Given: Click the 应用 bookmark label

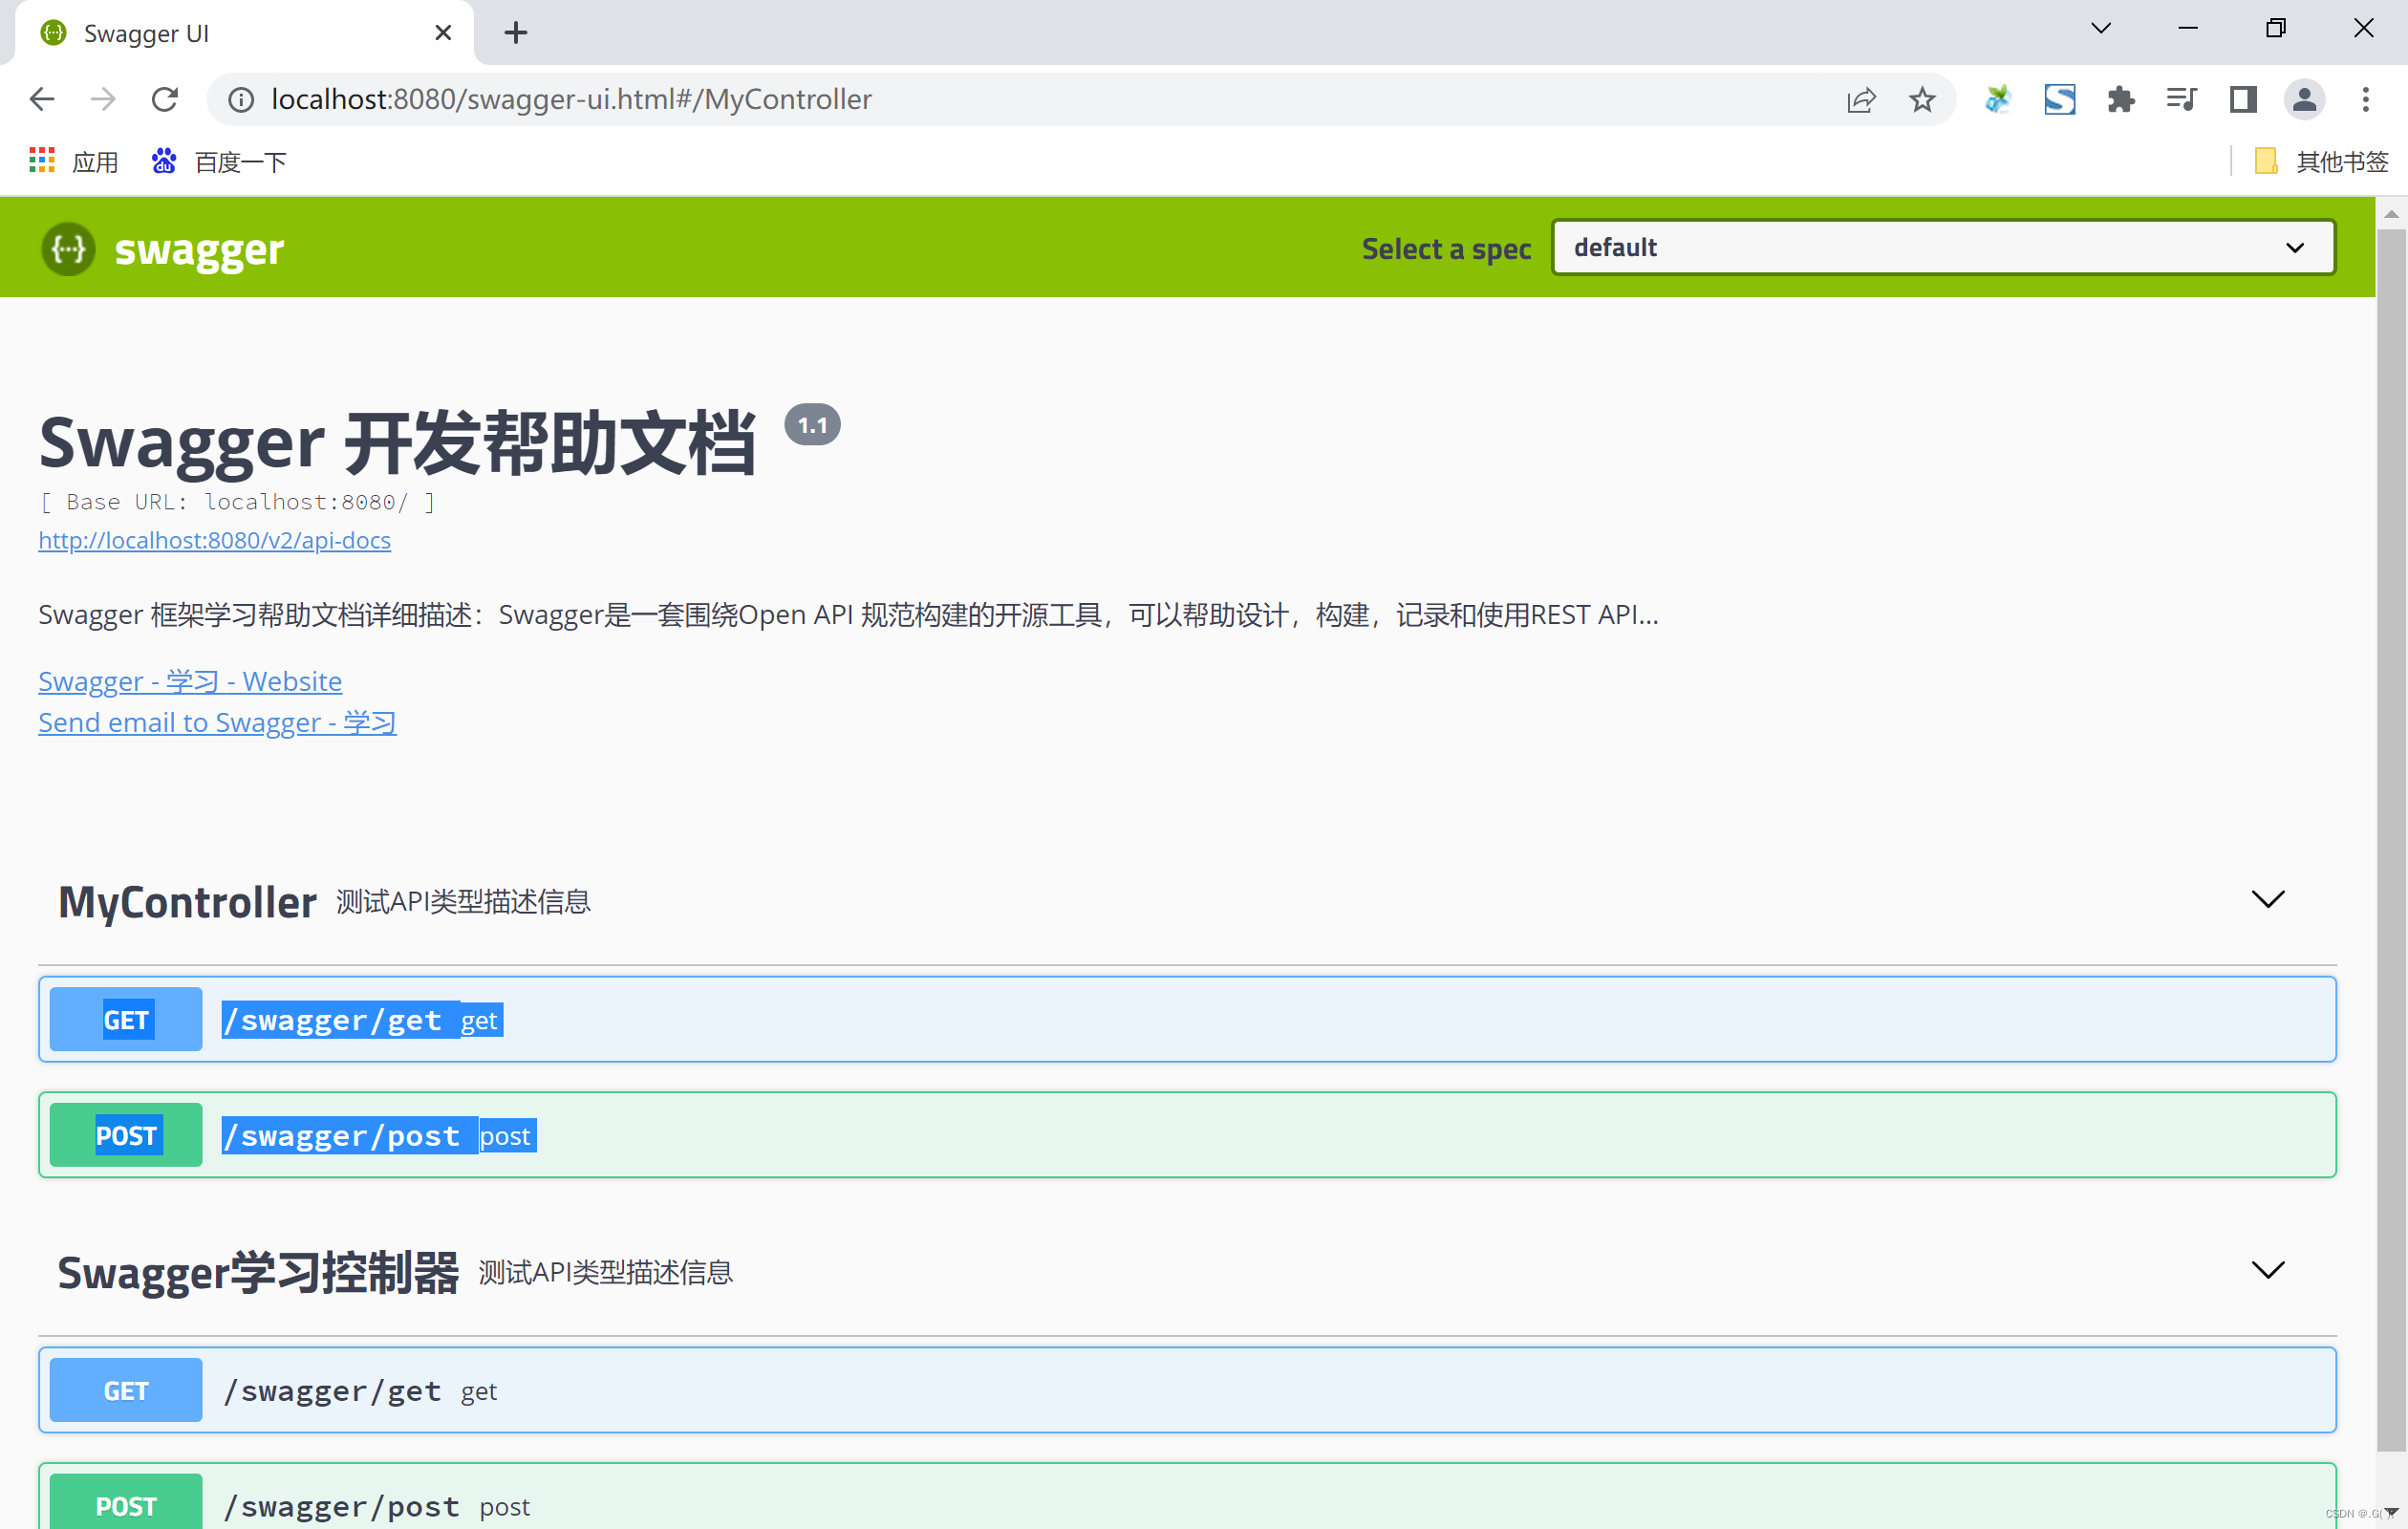Looking at the screenshot, I should (x=95, y=161).
